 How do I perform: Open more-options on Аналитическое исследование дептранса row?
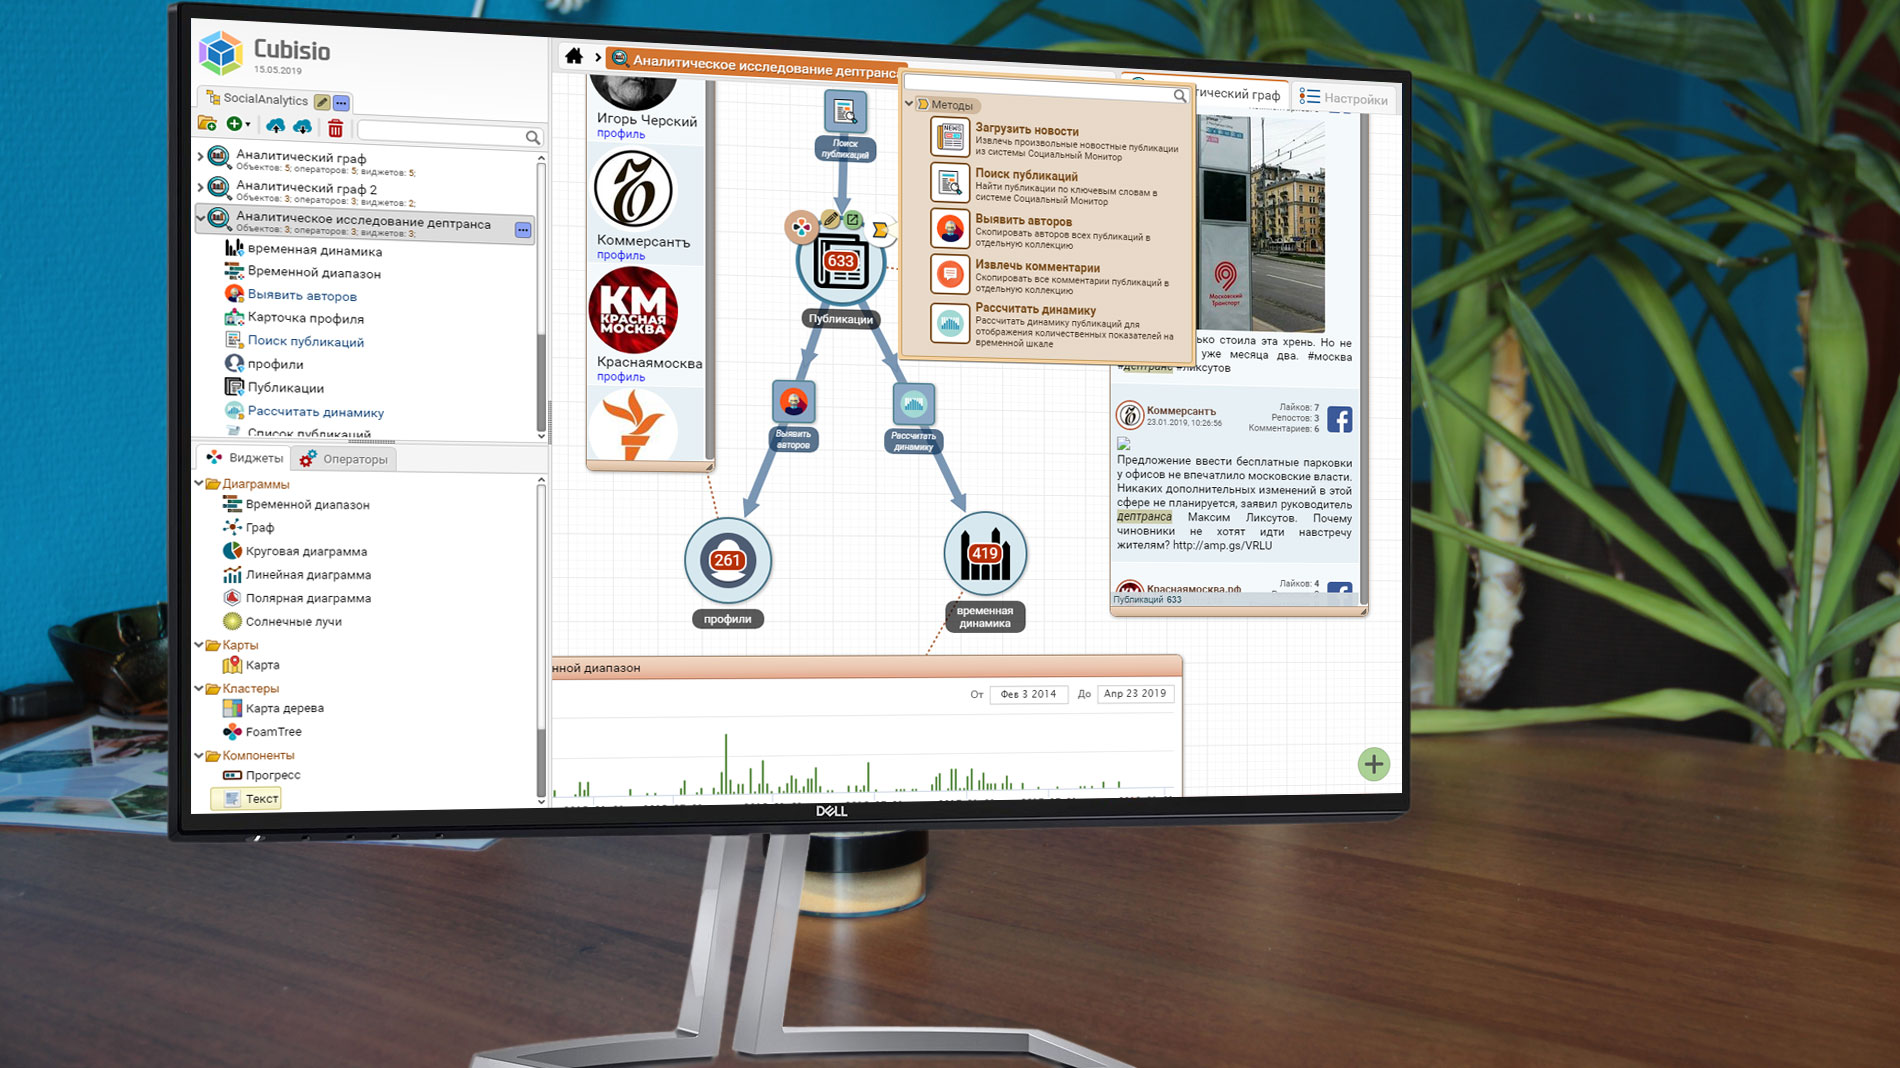click(523, 230)
